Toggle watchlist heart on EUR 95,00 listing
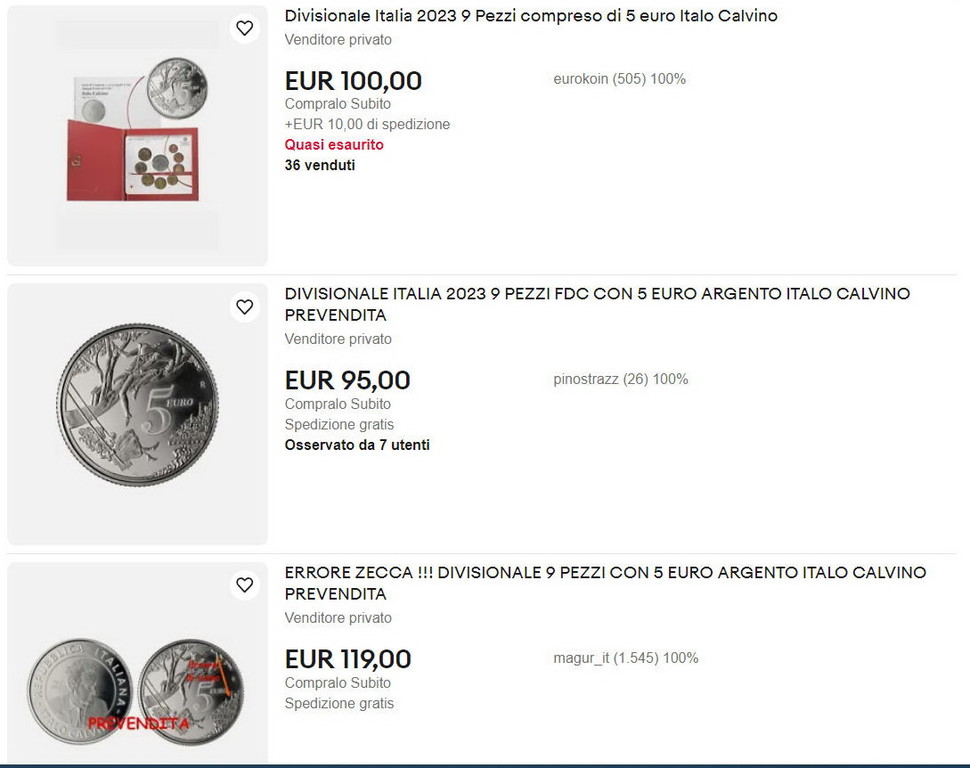Viewport: 970px width, 768px height. 244,307
